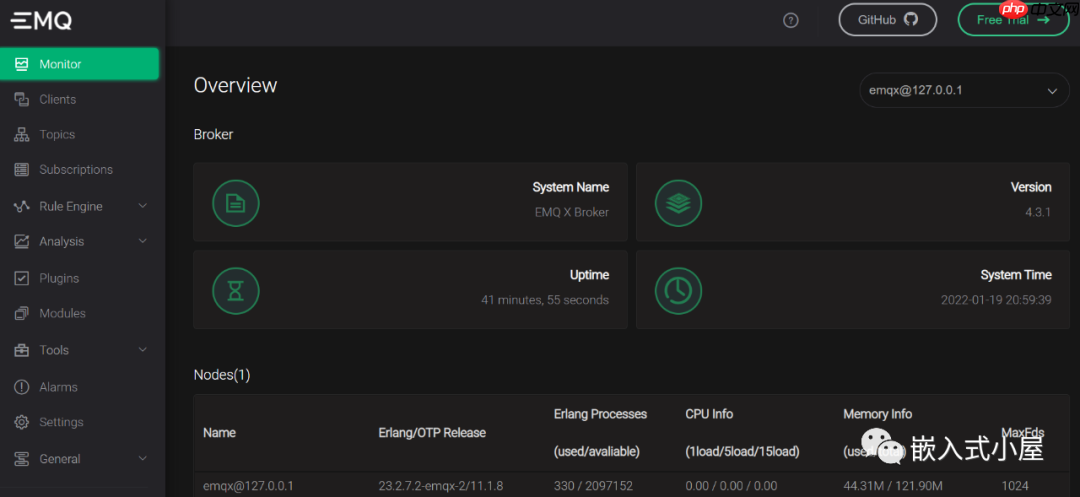Click the Alarms exclamation icon
This screenshot has height=497, width=1080.
click(22, 387)
